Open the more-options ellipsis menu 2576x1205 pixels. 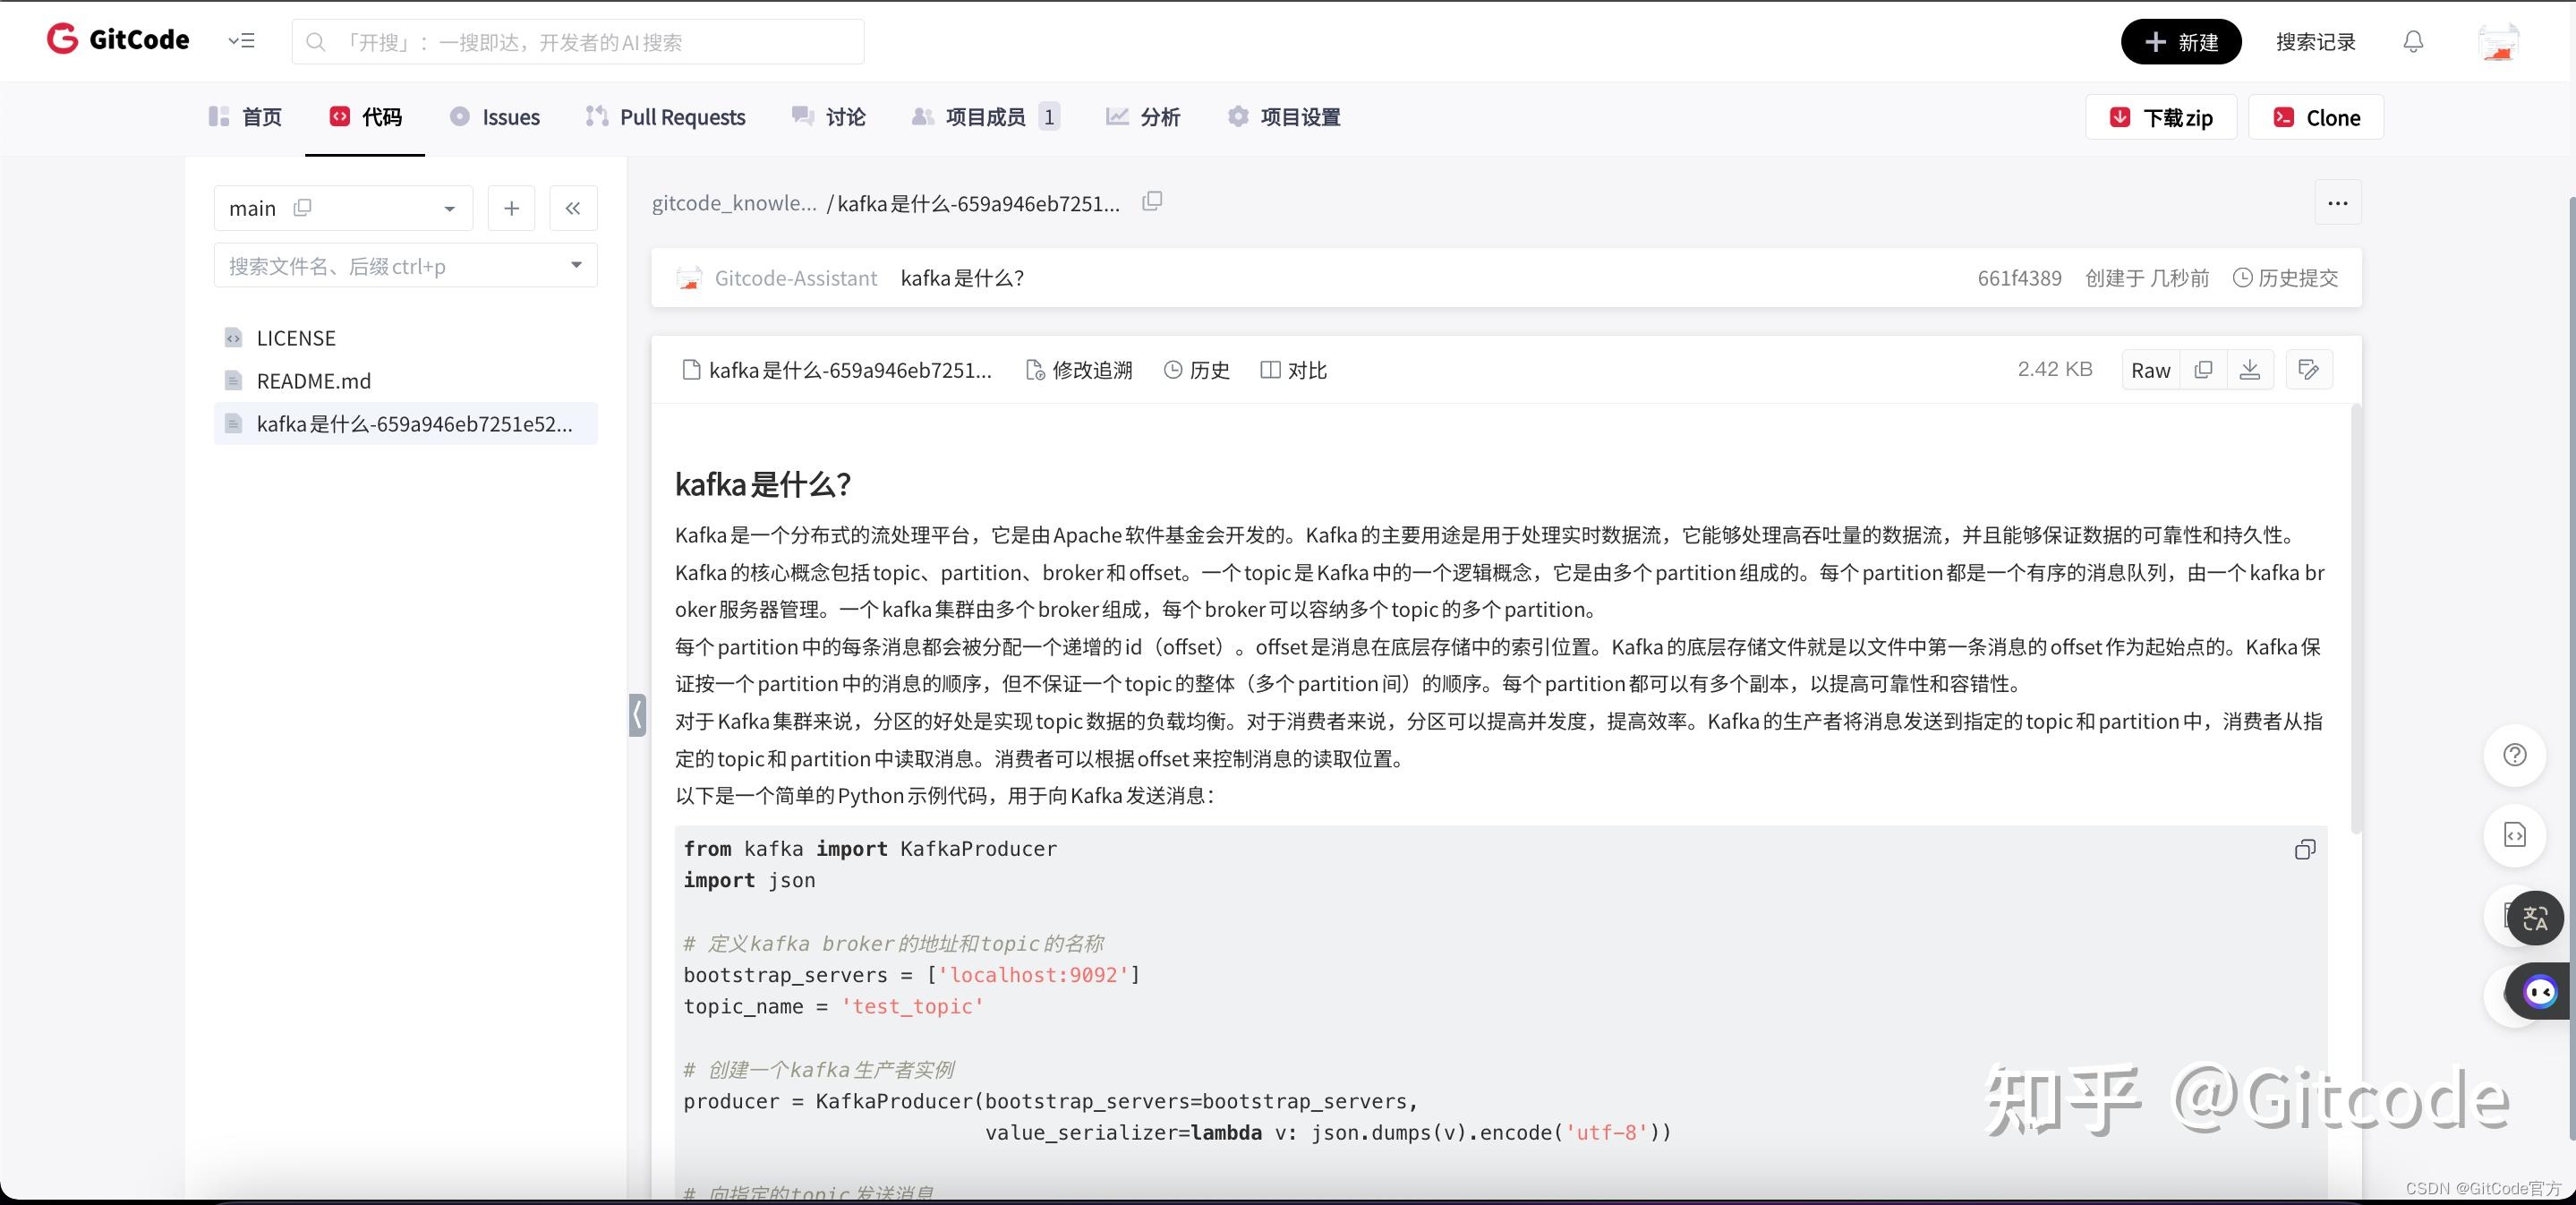[2337, 203]
